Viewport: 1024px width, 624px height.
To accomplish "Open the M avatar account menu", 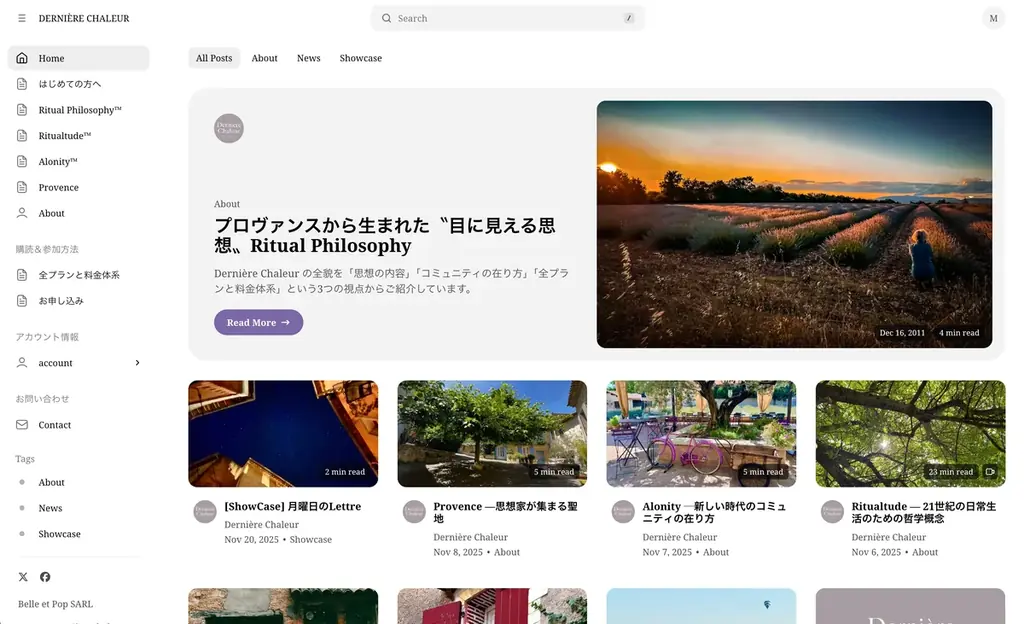I will pyautogui.click(x=993, y=18).
